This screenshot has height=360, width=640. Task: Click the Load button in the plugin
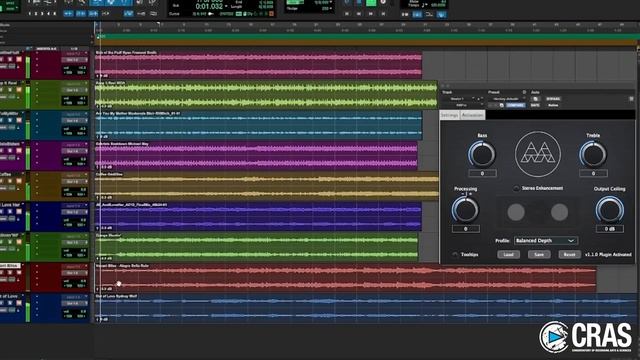point(508,254)
